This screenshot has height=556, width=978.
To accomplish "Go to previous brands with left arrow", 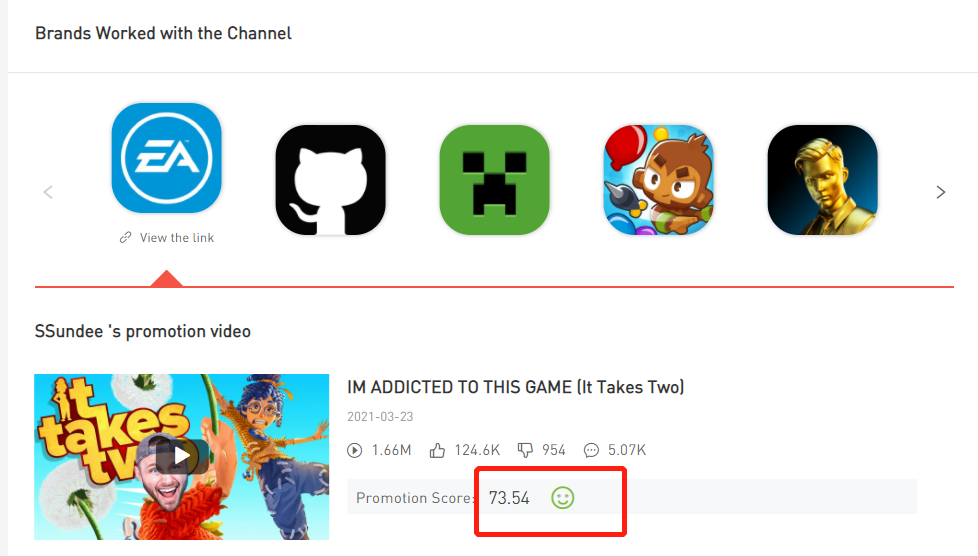I will 48,192.
